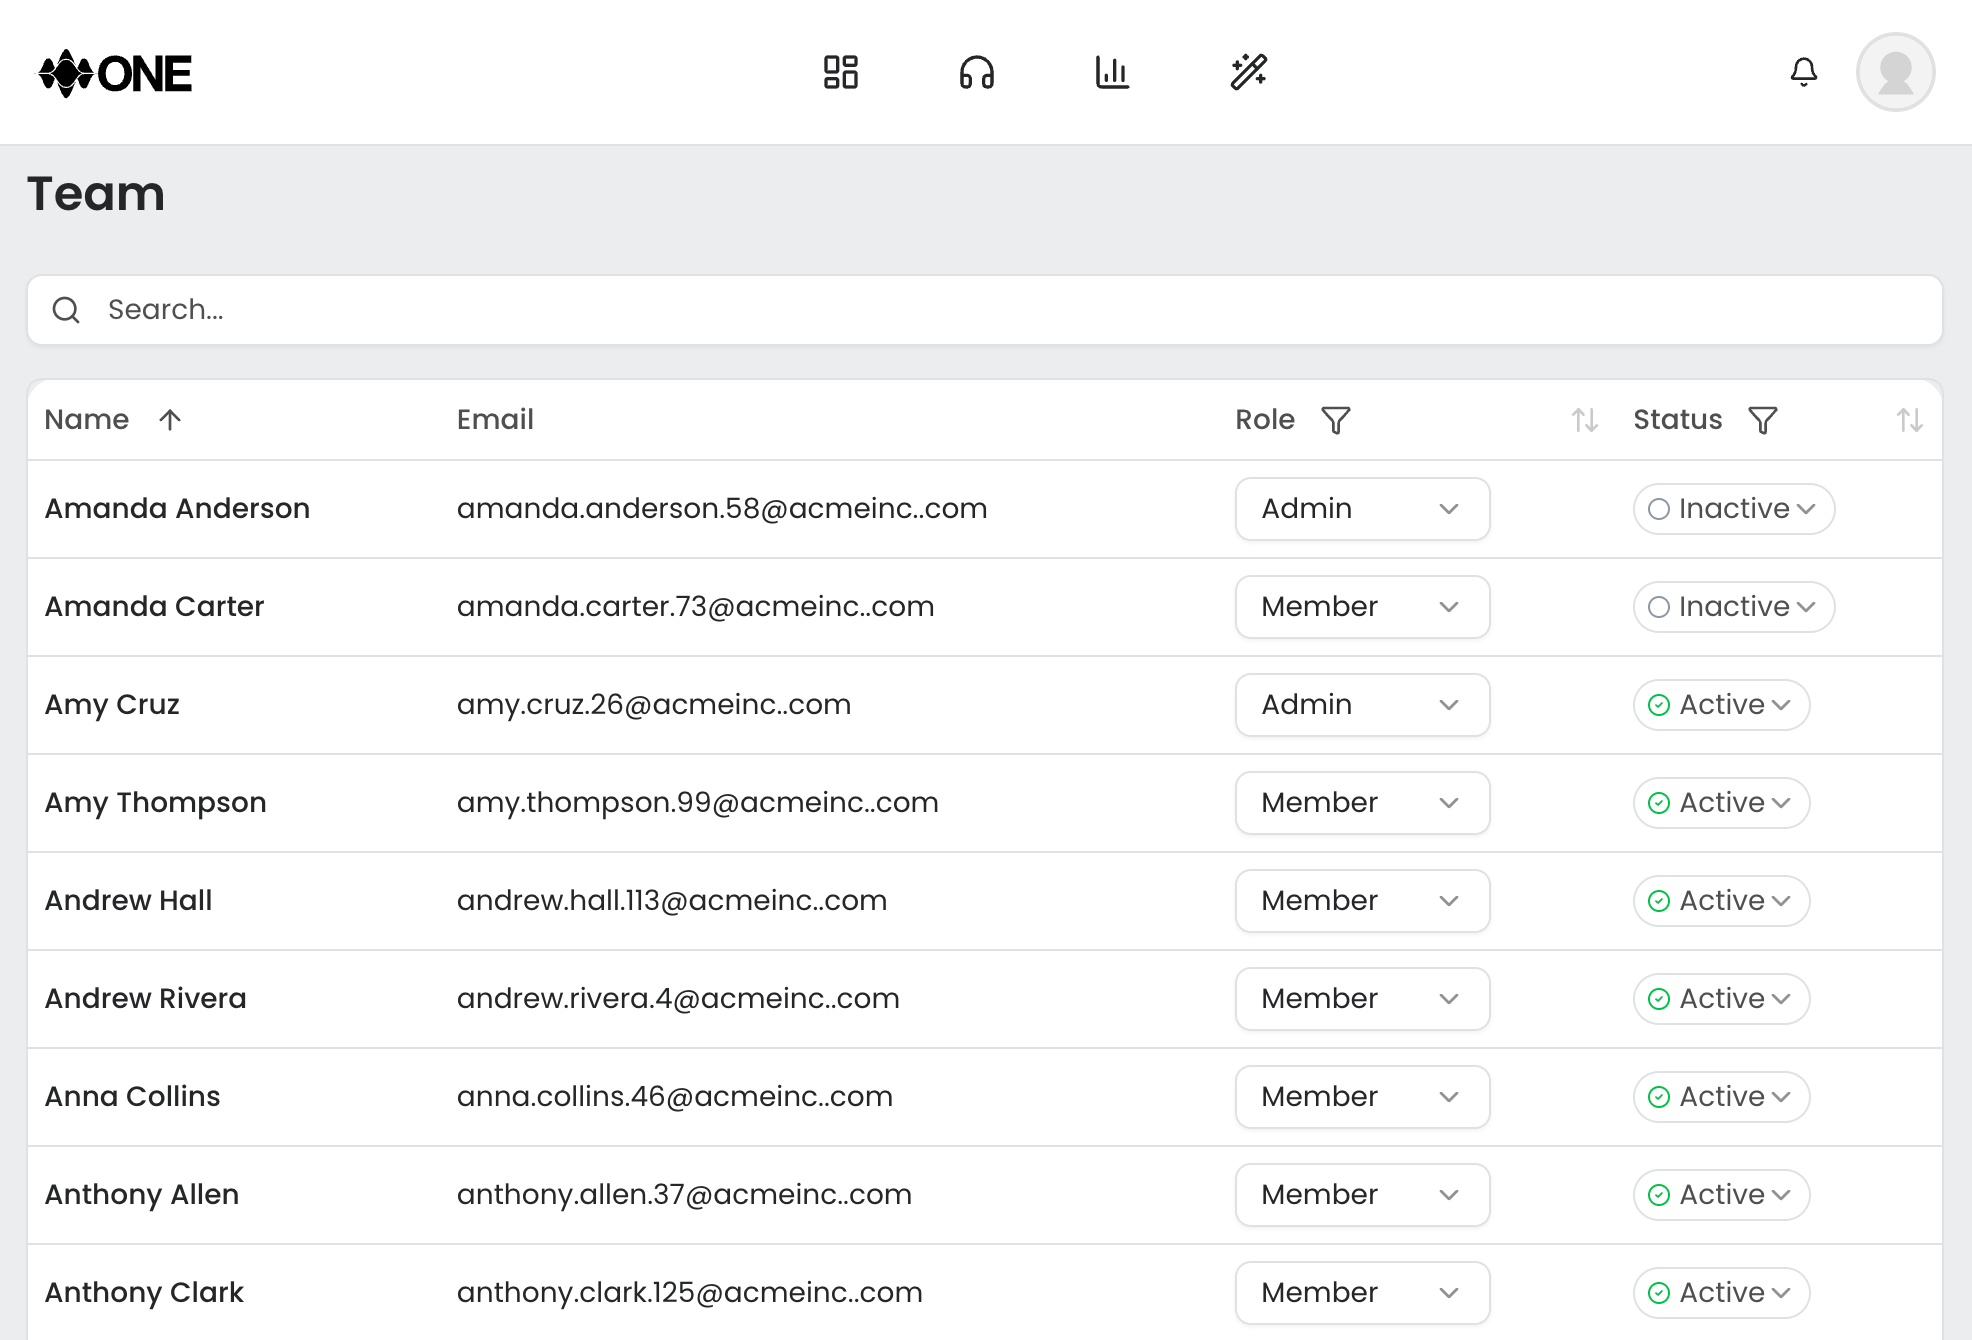Click the user profile avatar
Image resolution: width=1972 pixels, height=1340 pixels.
pos(1895,72)
